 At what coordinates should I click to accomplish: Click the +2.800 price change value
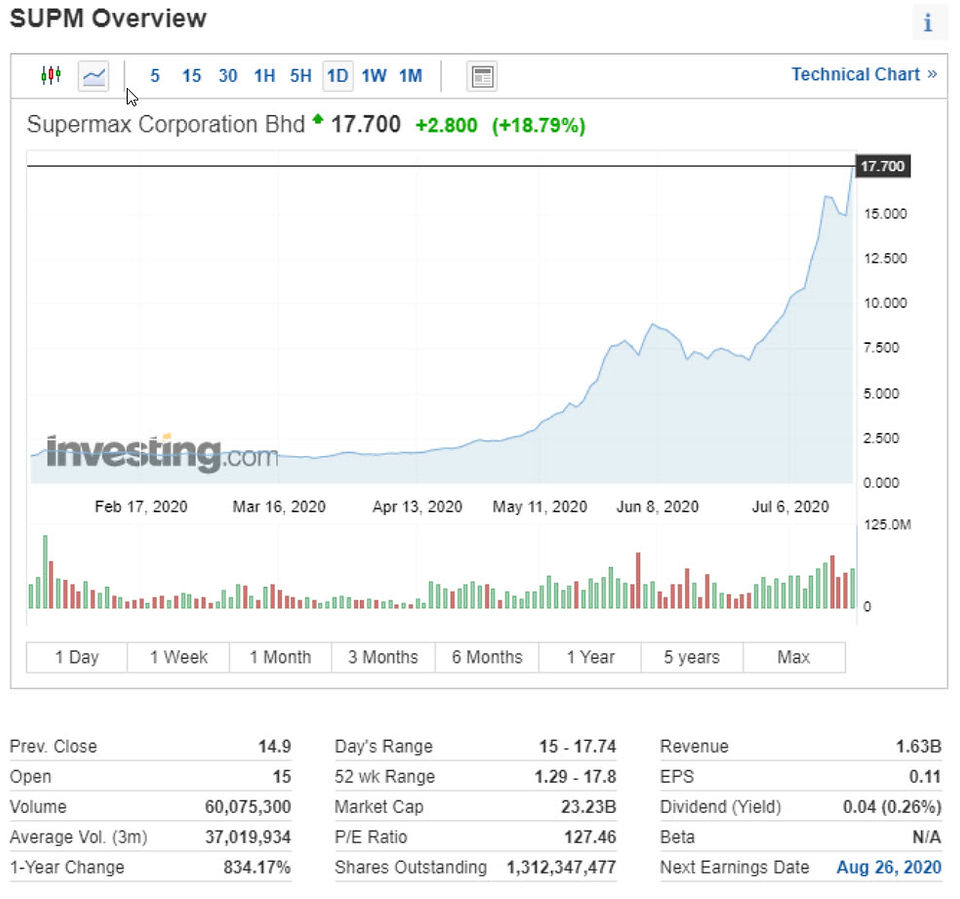(446, 126)
